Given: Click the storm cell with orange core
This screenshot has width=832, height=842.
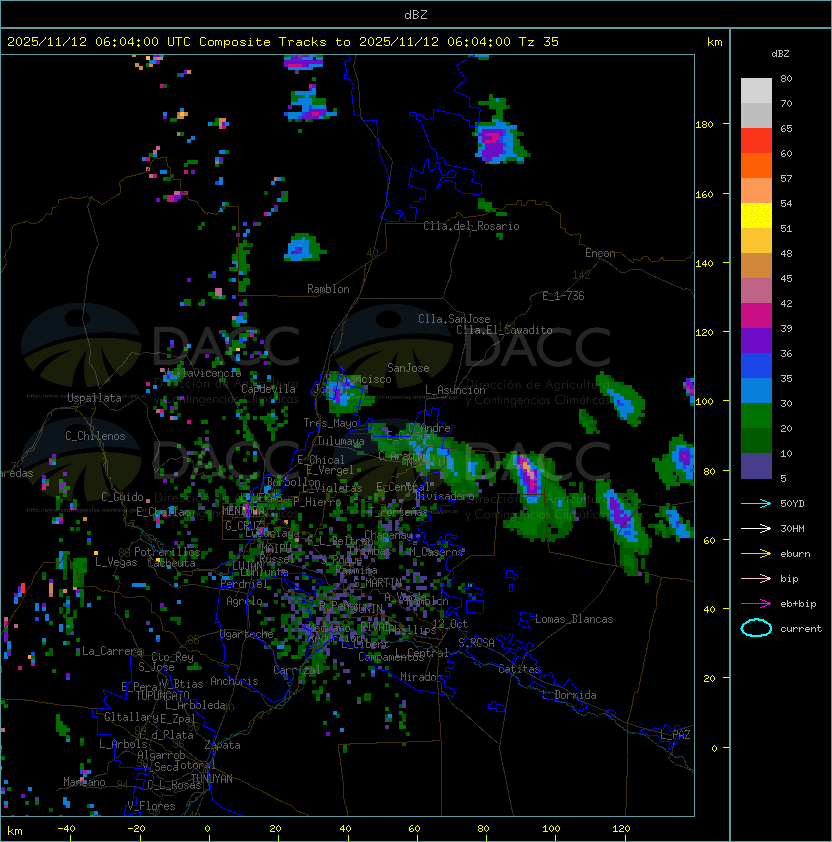Looking at the screenshot, I should click(529, 474).
